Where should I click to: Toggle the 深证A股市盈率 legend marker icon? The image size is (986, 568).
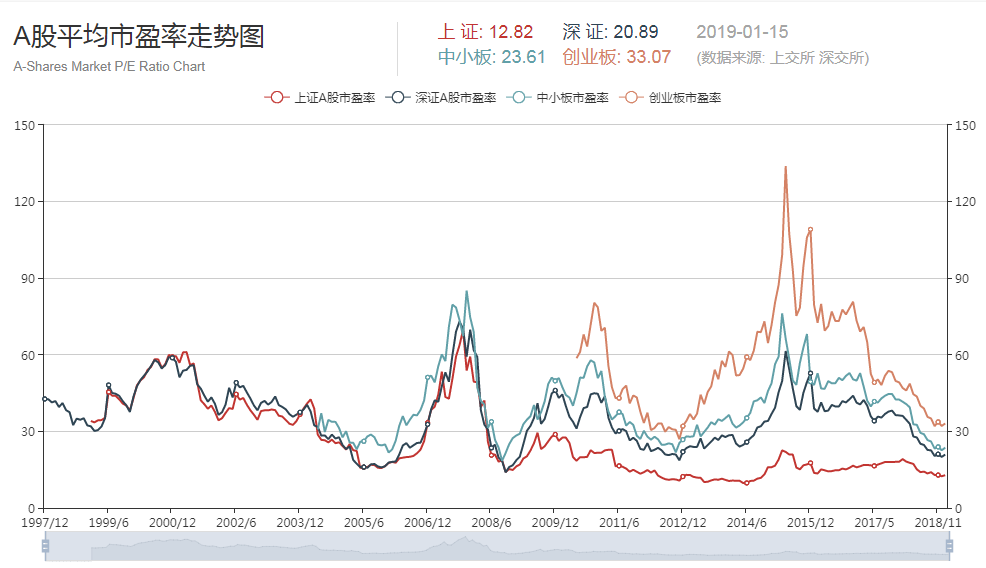pyautogui.click(x=400, y=98)
